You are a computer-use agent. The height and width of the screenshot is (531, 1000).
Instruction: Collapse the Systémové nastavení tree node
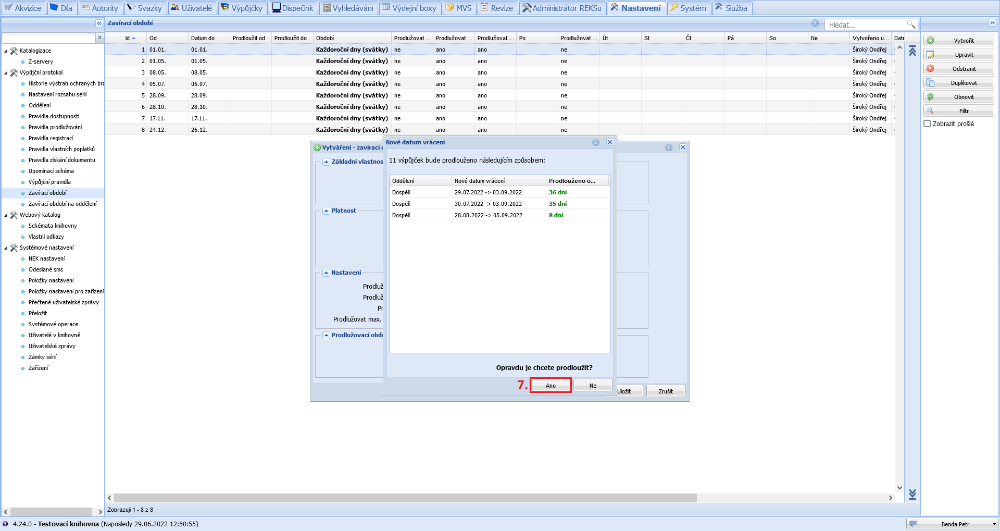(6, 247)
